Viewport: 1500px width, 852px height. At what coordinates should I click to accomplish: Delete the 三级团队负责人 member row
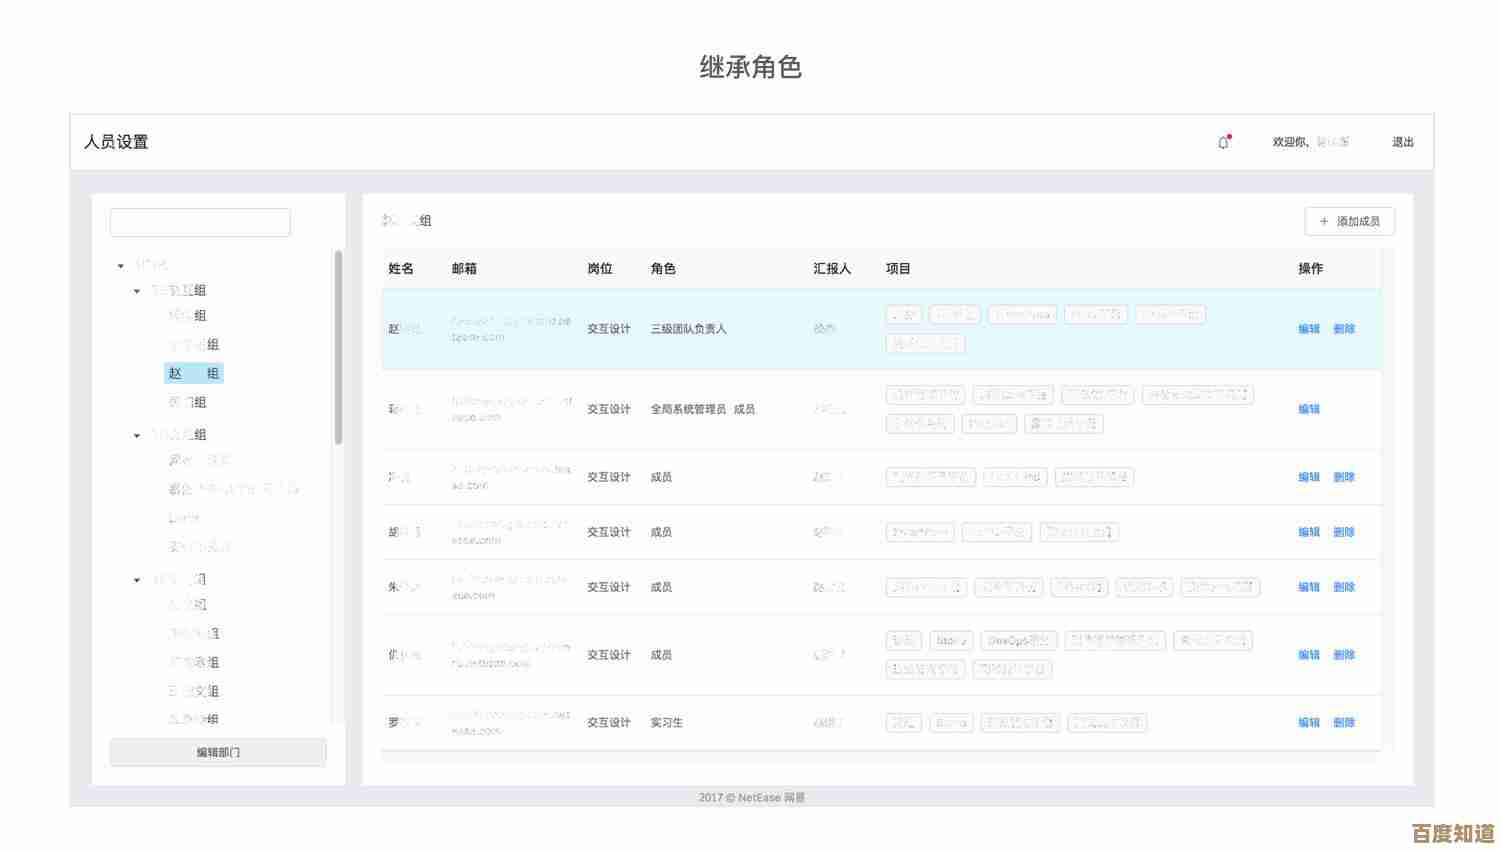[1343, 329]
